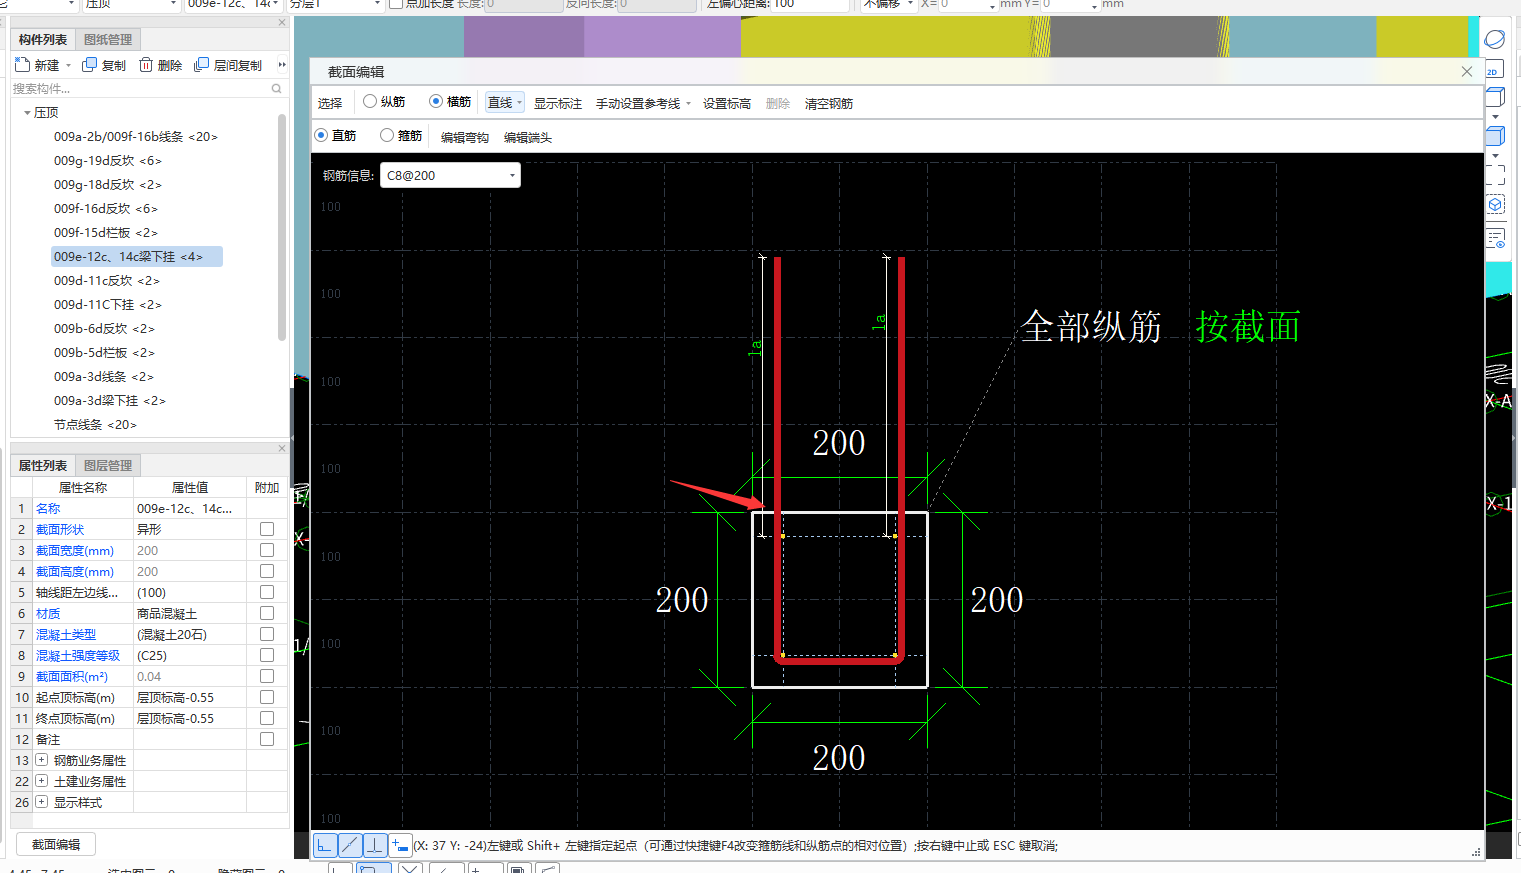
Task: Click 显示标注 in the toolbar
Action: (x=558, y=103)
